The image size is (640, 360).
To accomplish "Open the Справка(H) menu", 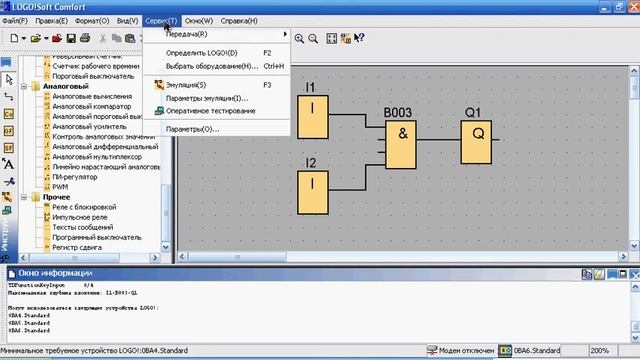I will click(x=239, y=21).
